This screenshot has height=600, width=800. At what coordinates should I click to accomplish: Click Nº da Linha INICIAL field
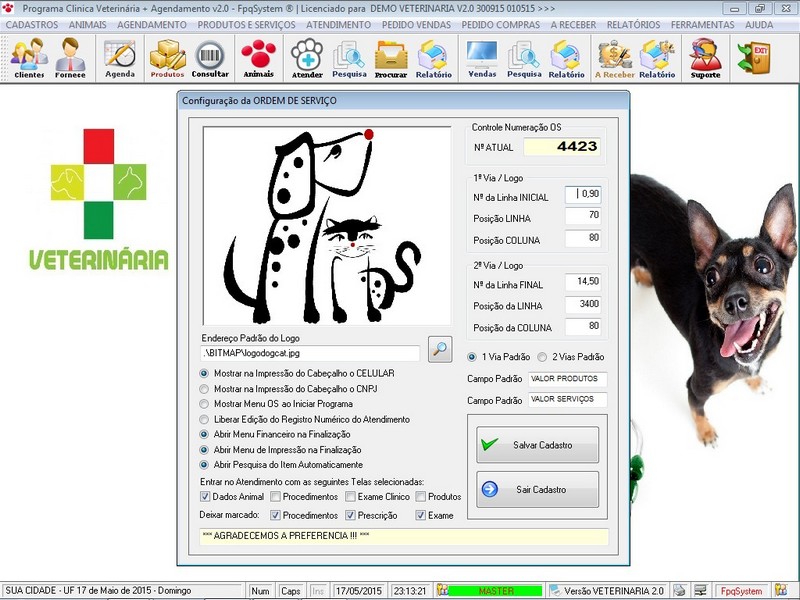pos(583,194)
